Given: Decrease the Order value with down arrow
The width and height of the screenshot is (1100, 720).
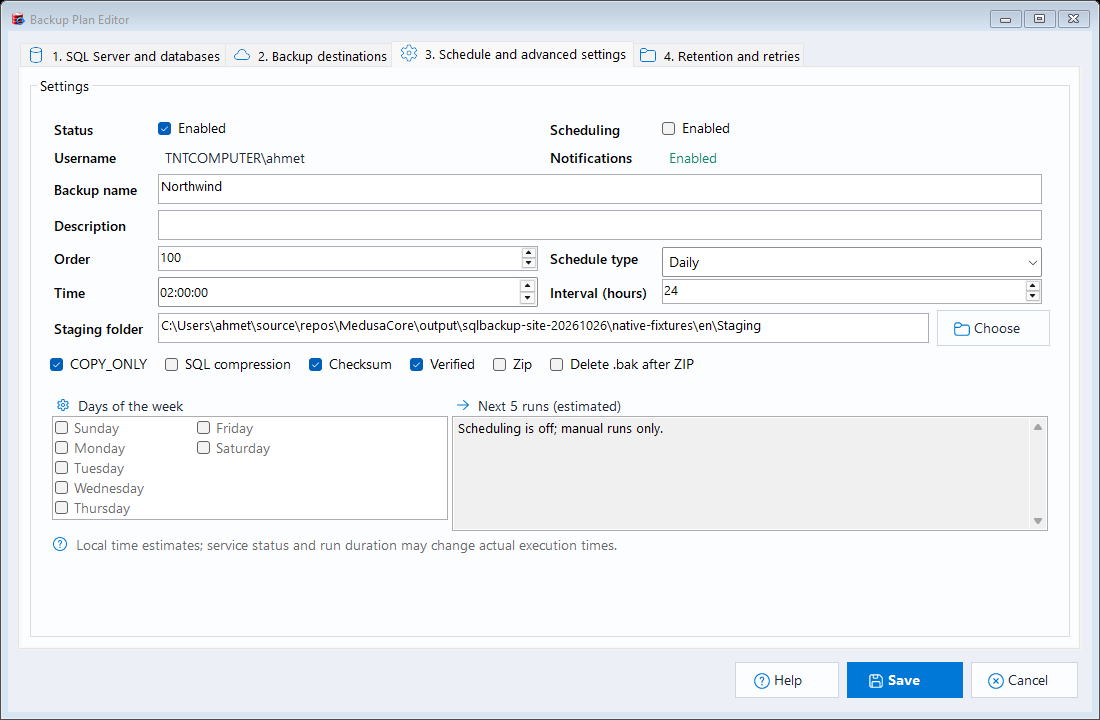Looking at the screenshot, I should pos(529,264).
